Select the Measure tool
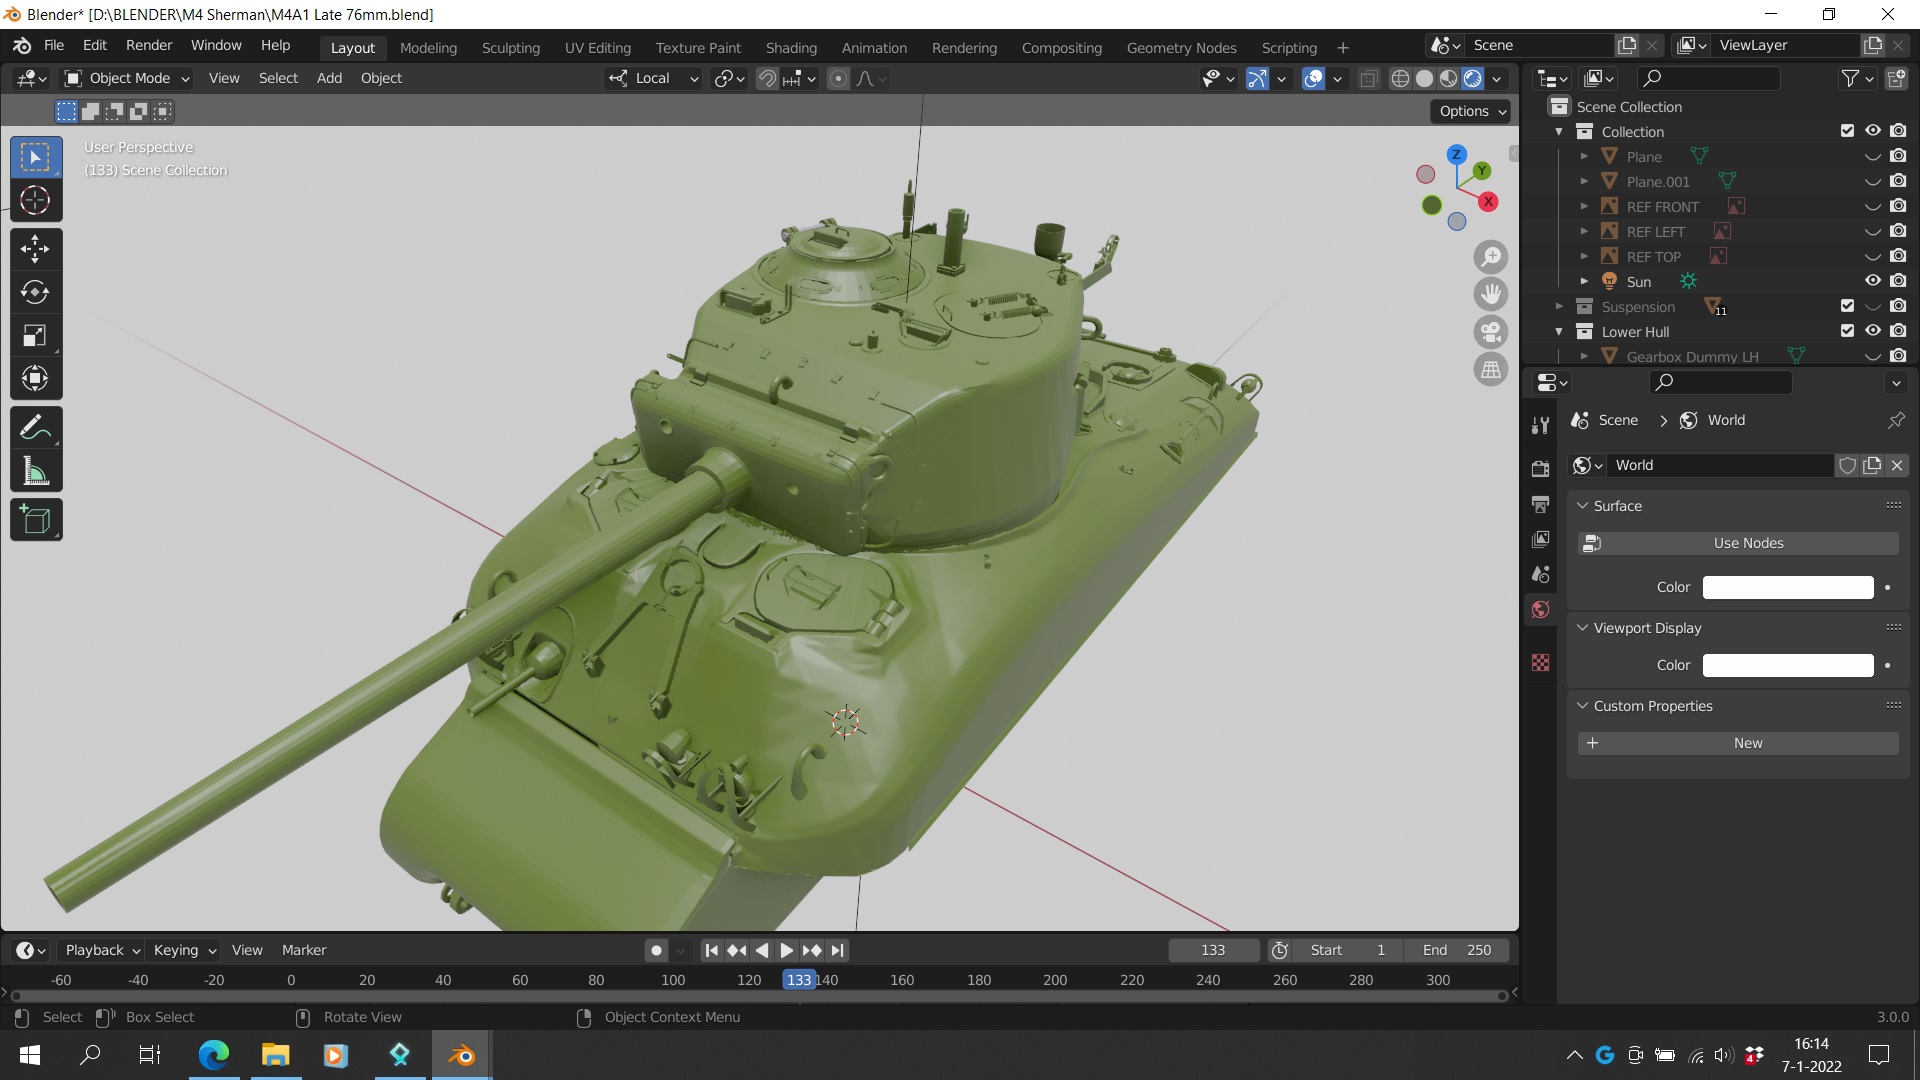This screenshot has height=1080, width=1920. [x=35, y=472]
